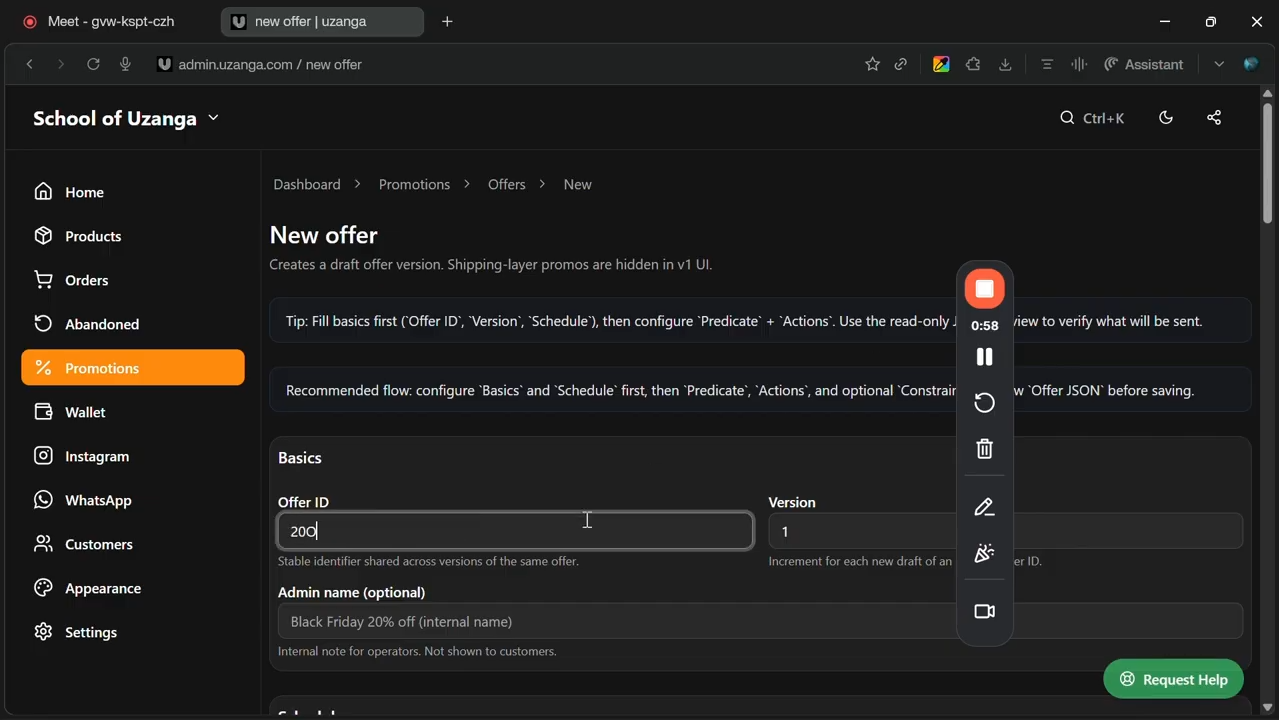1279x720 pixels.
Task: Click the confetti effects icon in the recorder
Action: click(984, 553)
